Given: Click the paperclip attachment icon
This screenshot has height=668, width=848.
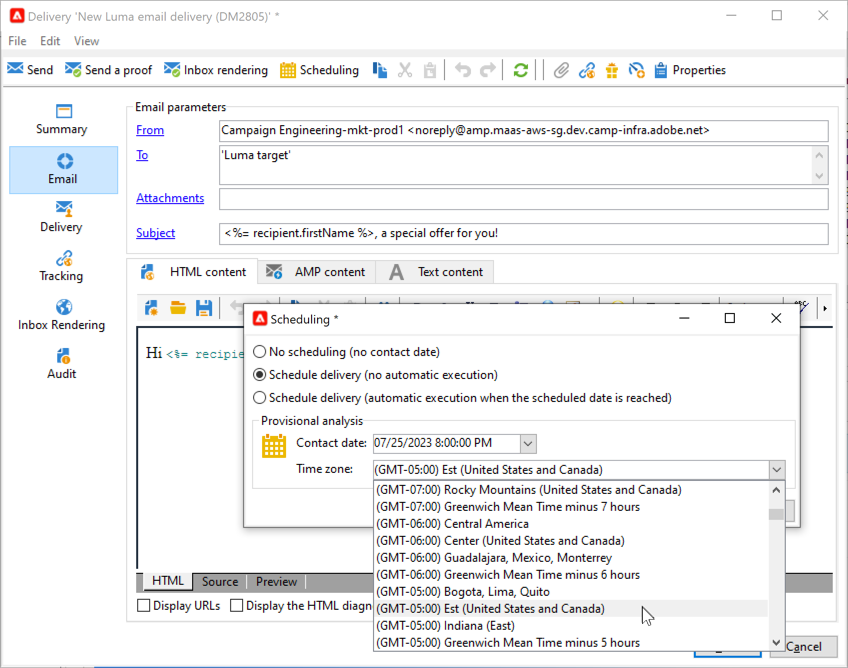Looking at the screenshot, I should pyautogui.click(x=561, y=70).
